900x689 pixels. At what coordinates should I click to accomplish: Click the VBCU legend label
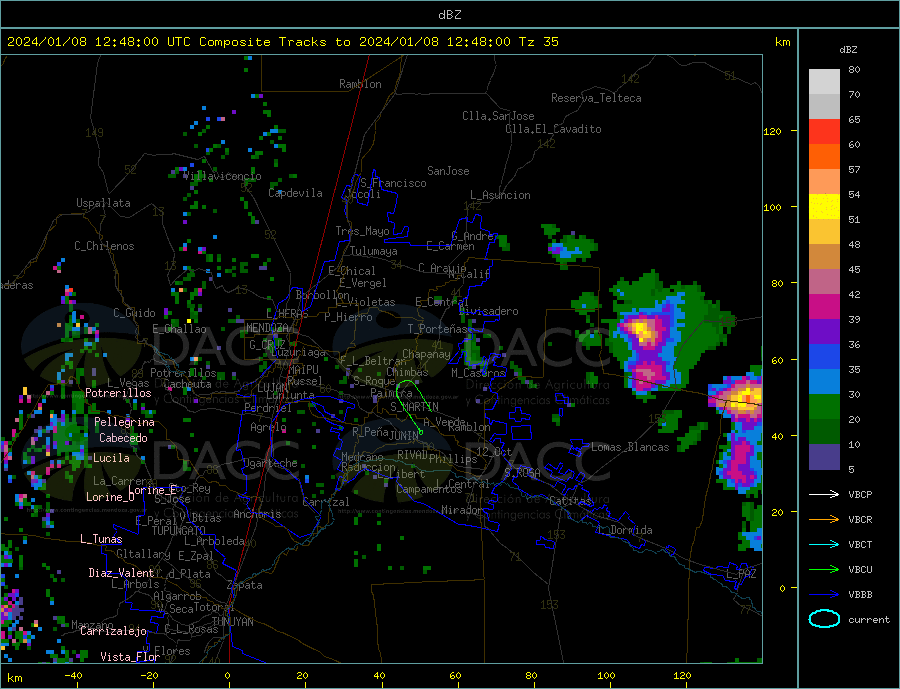tap(860, 570)
